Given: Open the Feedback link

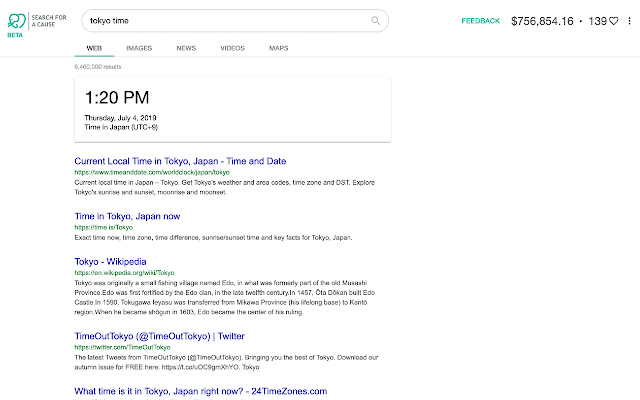Looking at the screenshot, I should [480, 20].
